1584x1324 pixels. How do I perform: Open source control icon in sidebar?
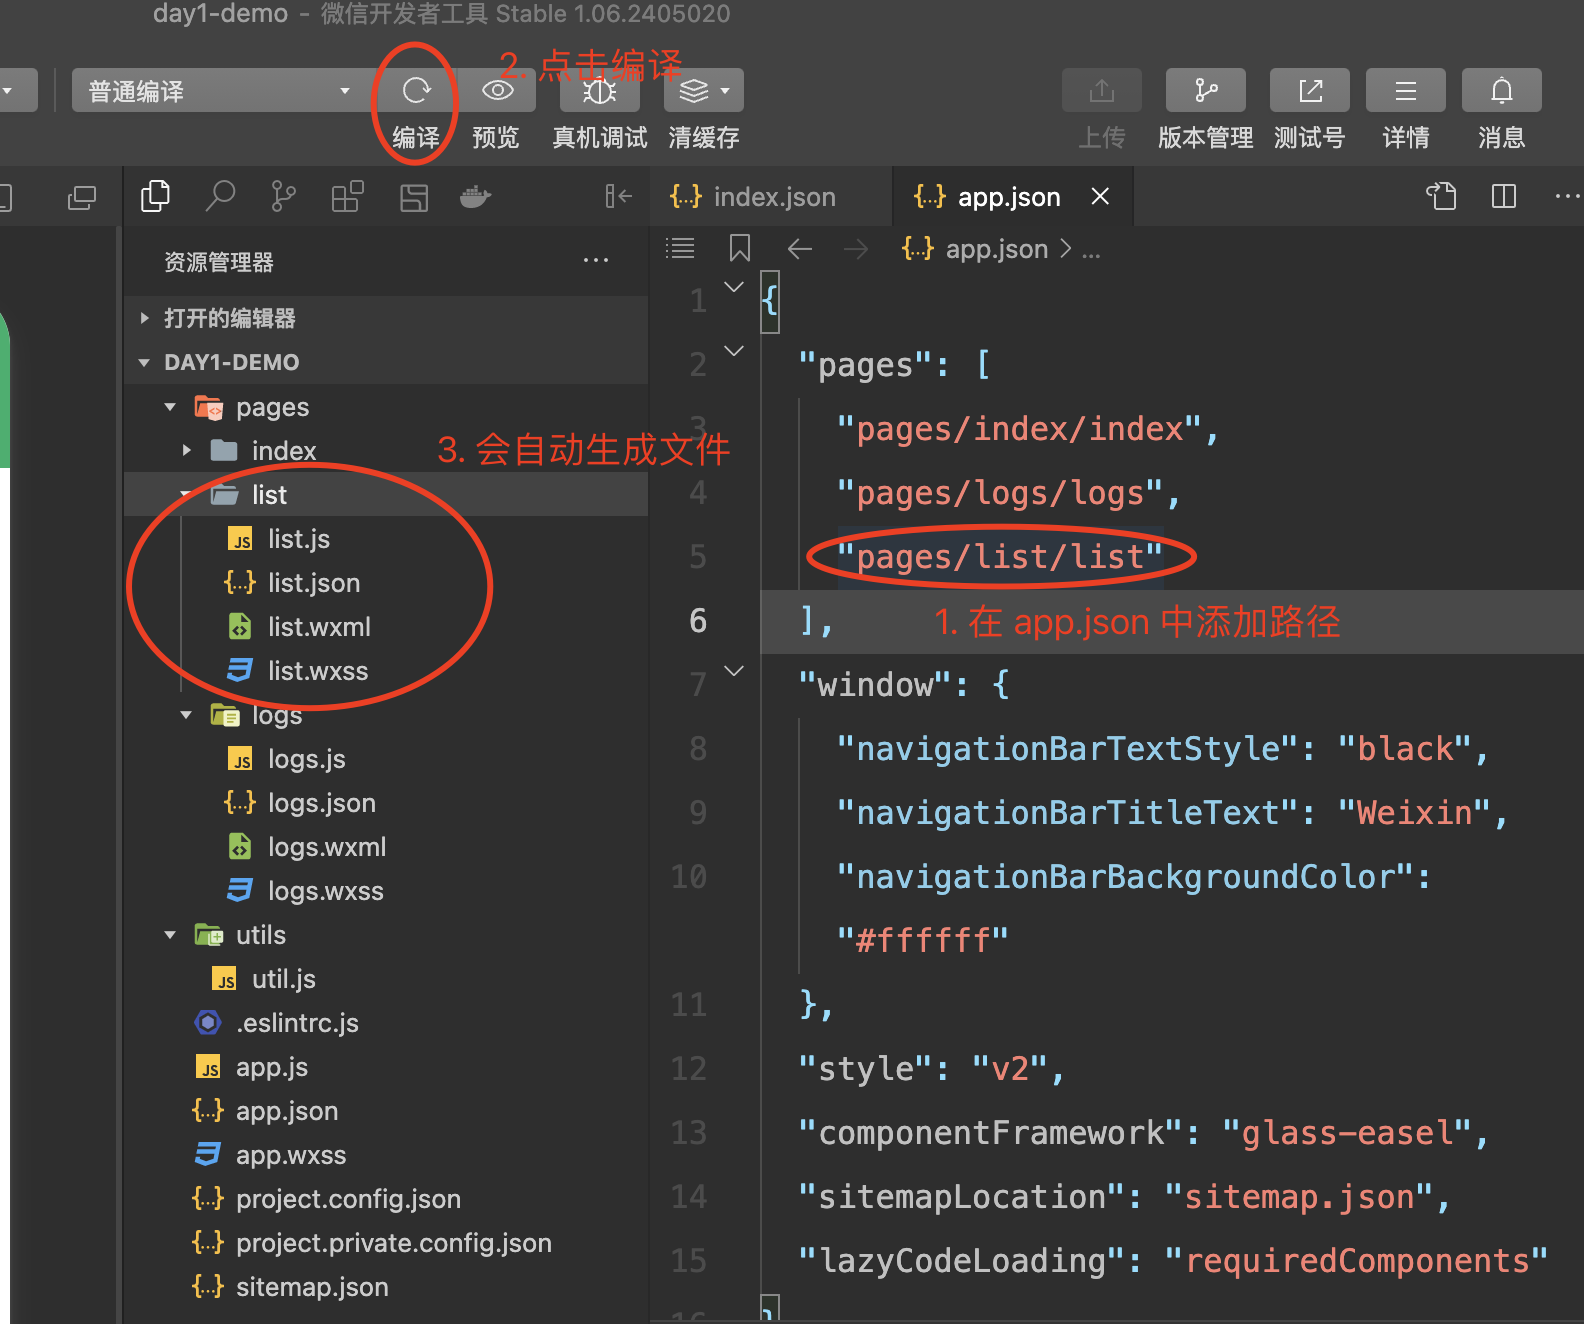(284, 197)
